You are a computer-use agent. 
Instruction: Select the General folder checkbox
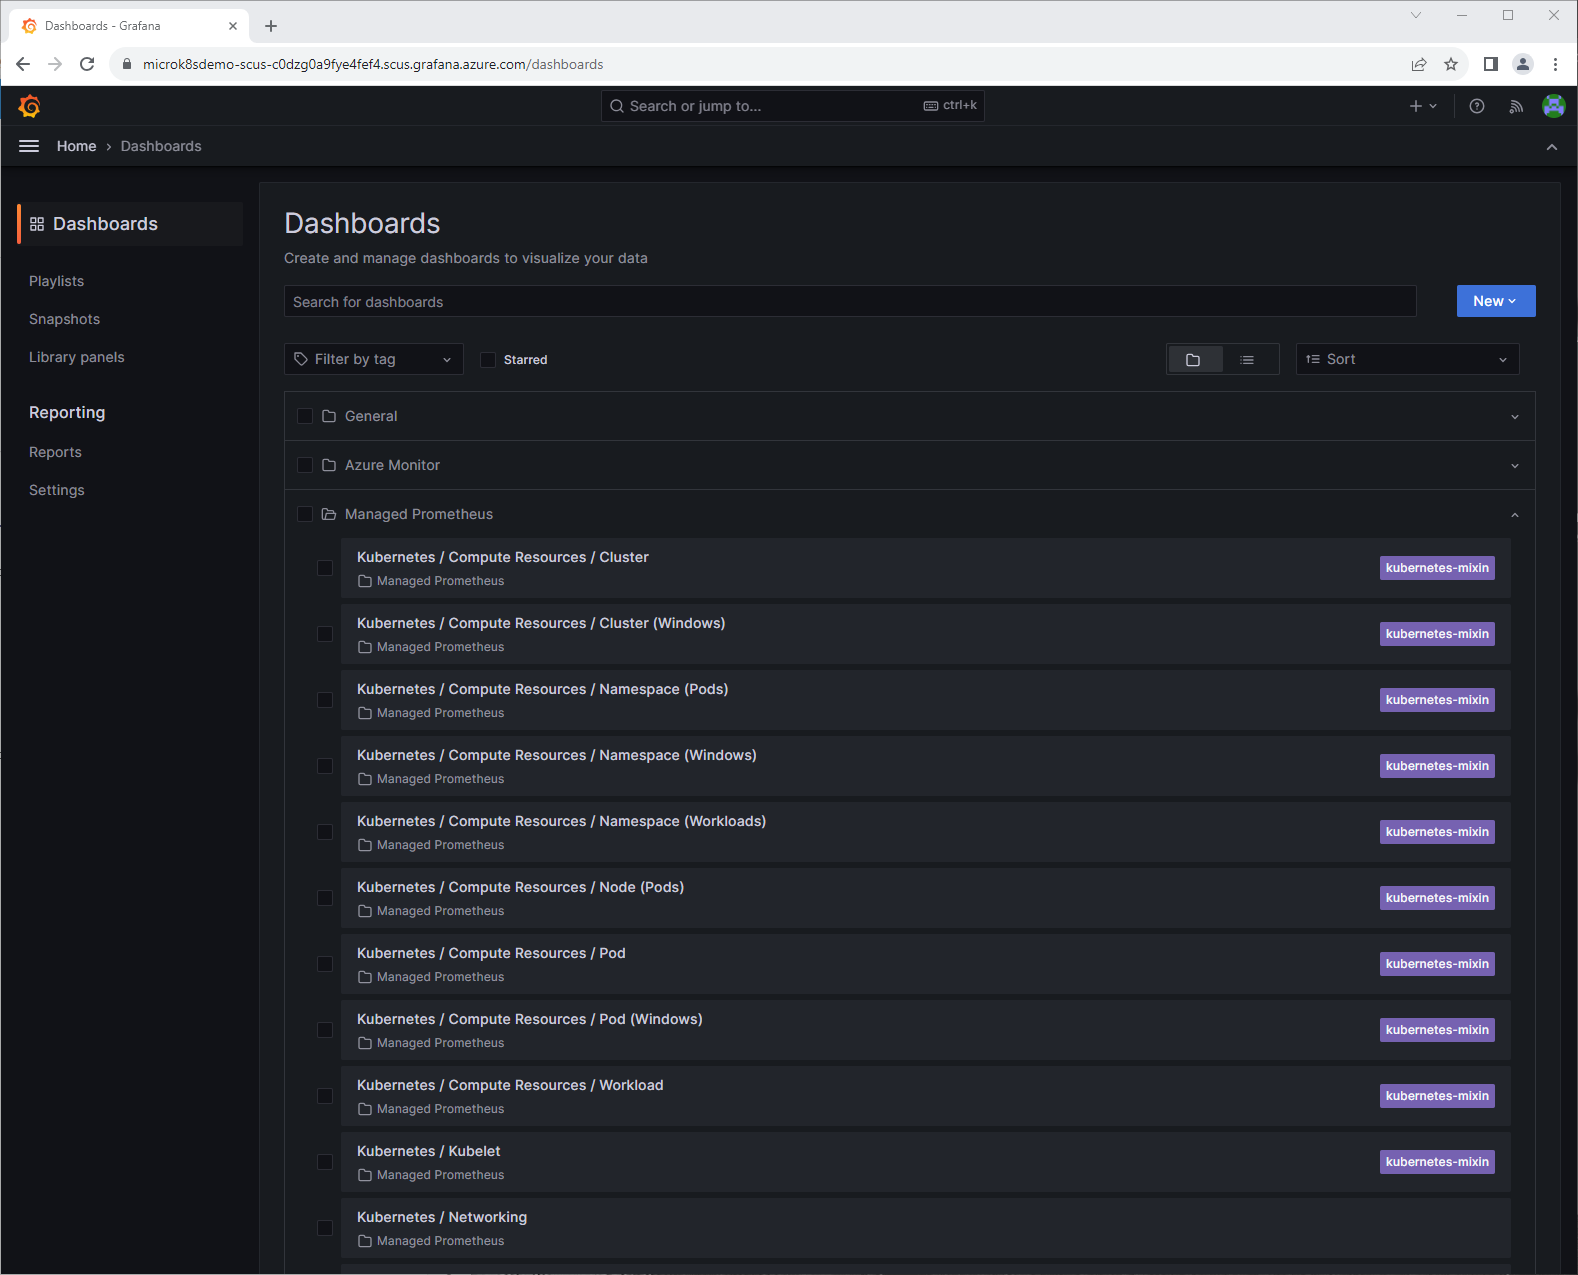pos(305,416)
